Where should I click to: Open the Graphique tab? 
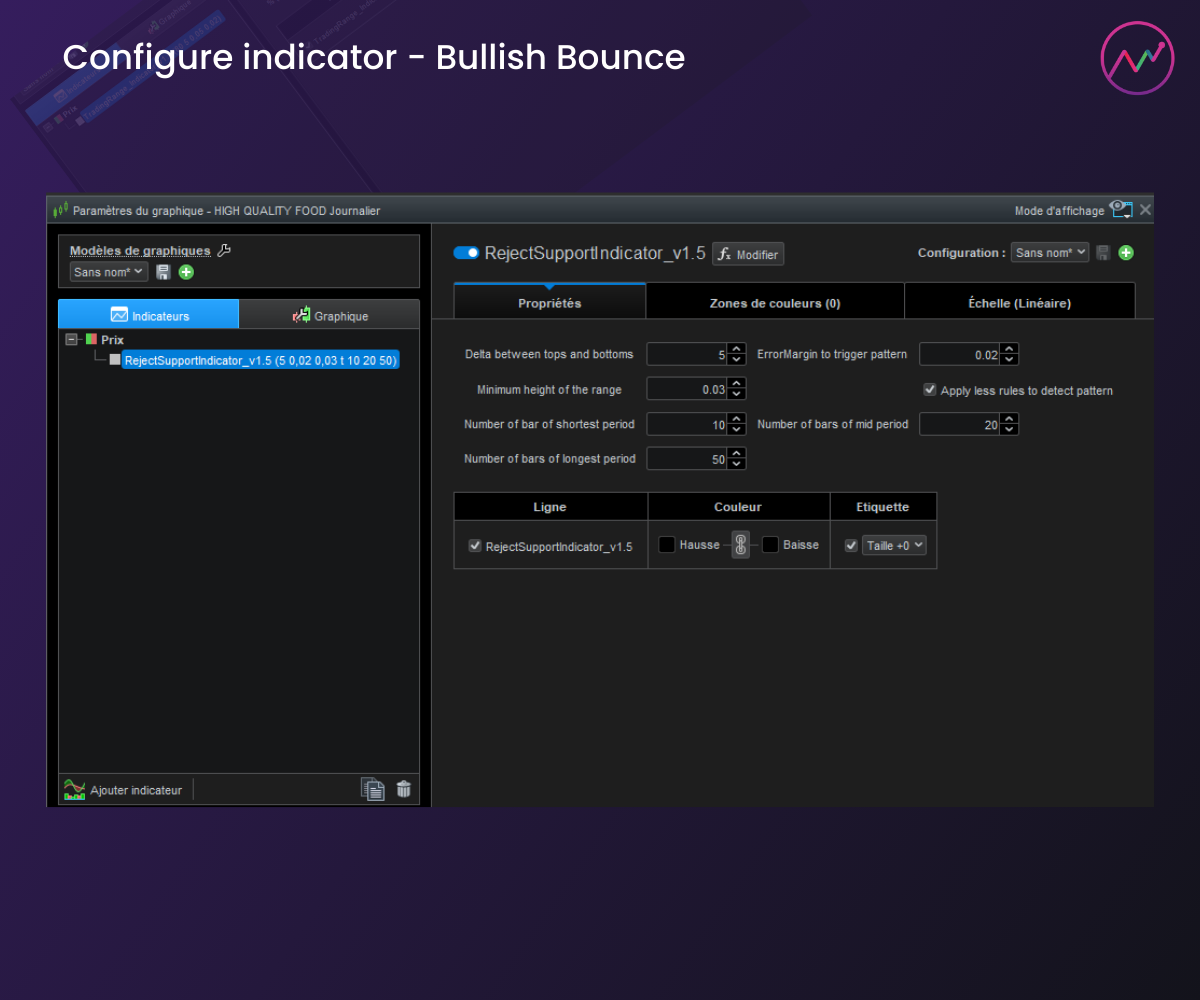[x=329, y=315]
